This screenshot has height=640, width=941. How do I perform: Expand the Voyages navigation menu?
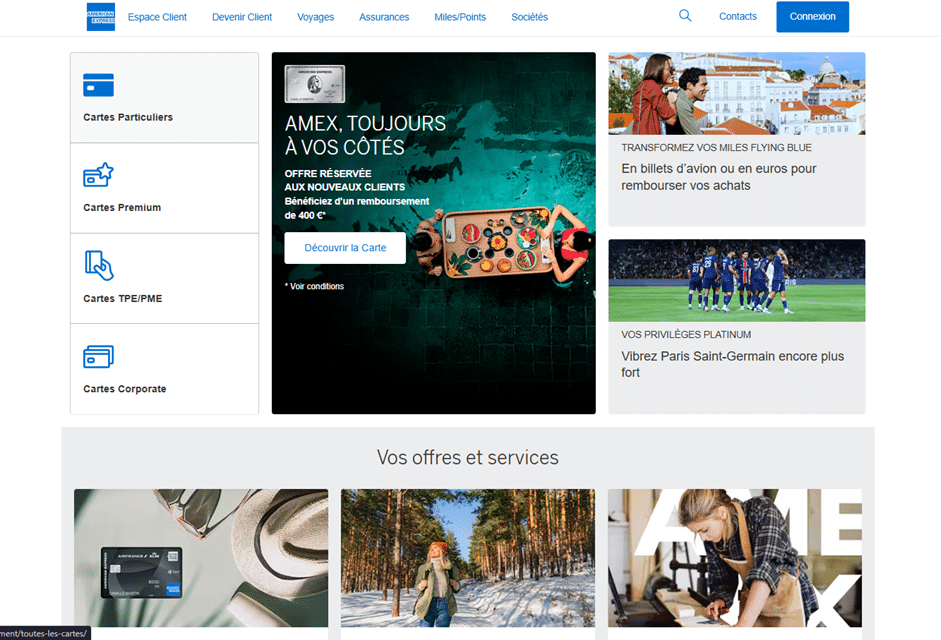coord(316,17)
